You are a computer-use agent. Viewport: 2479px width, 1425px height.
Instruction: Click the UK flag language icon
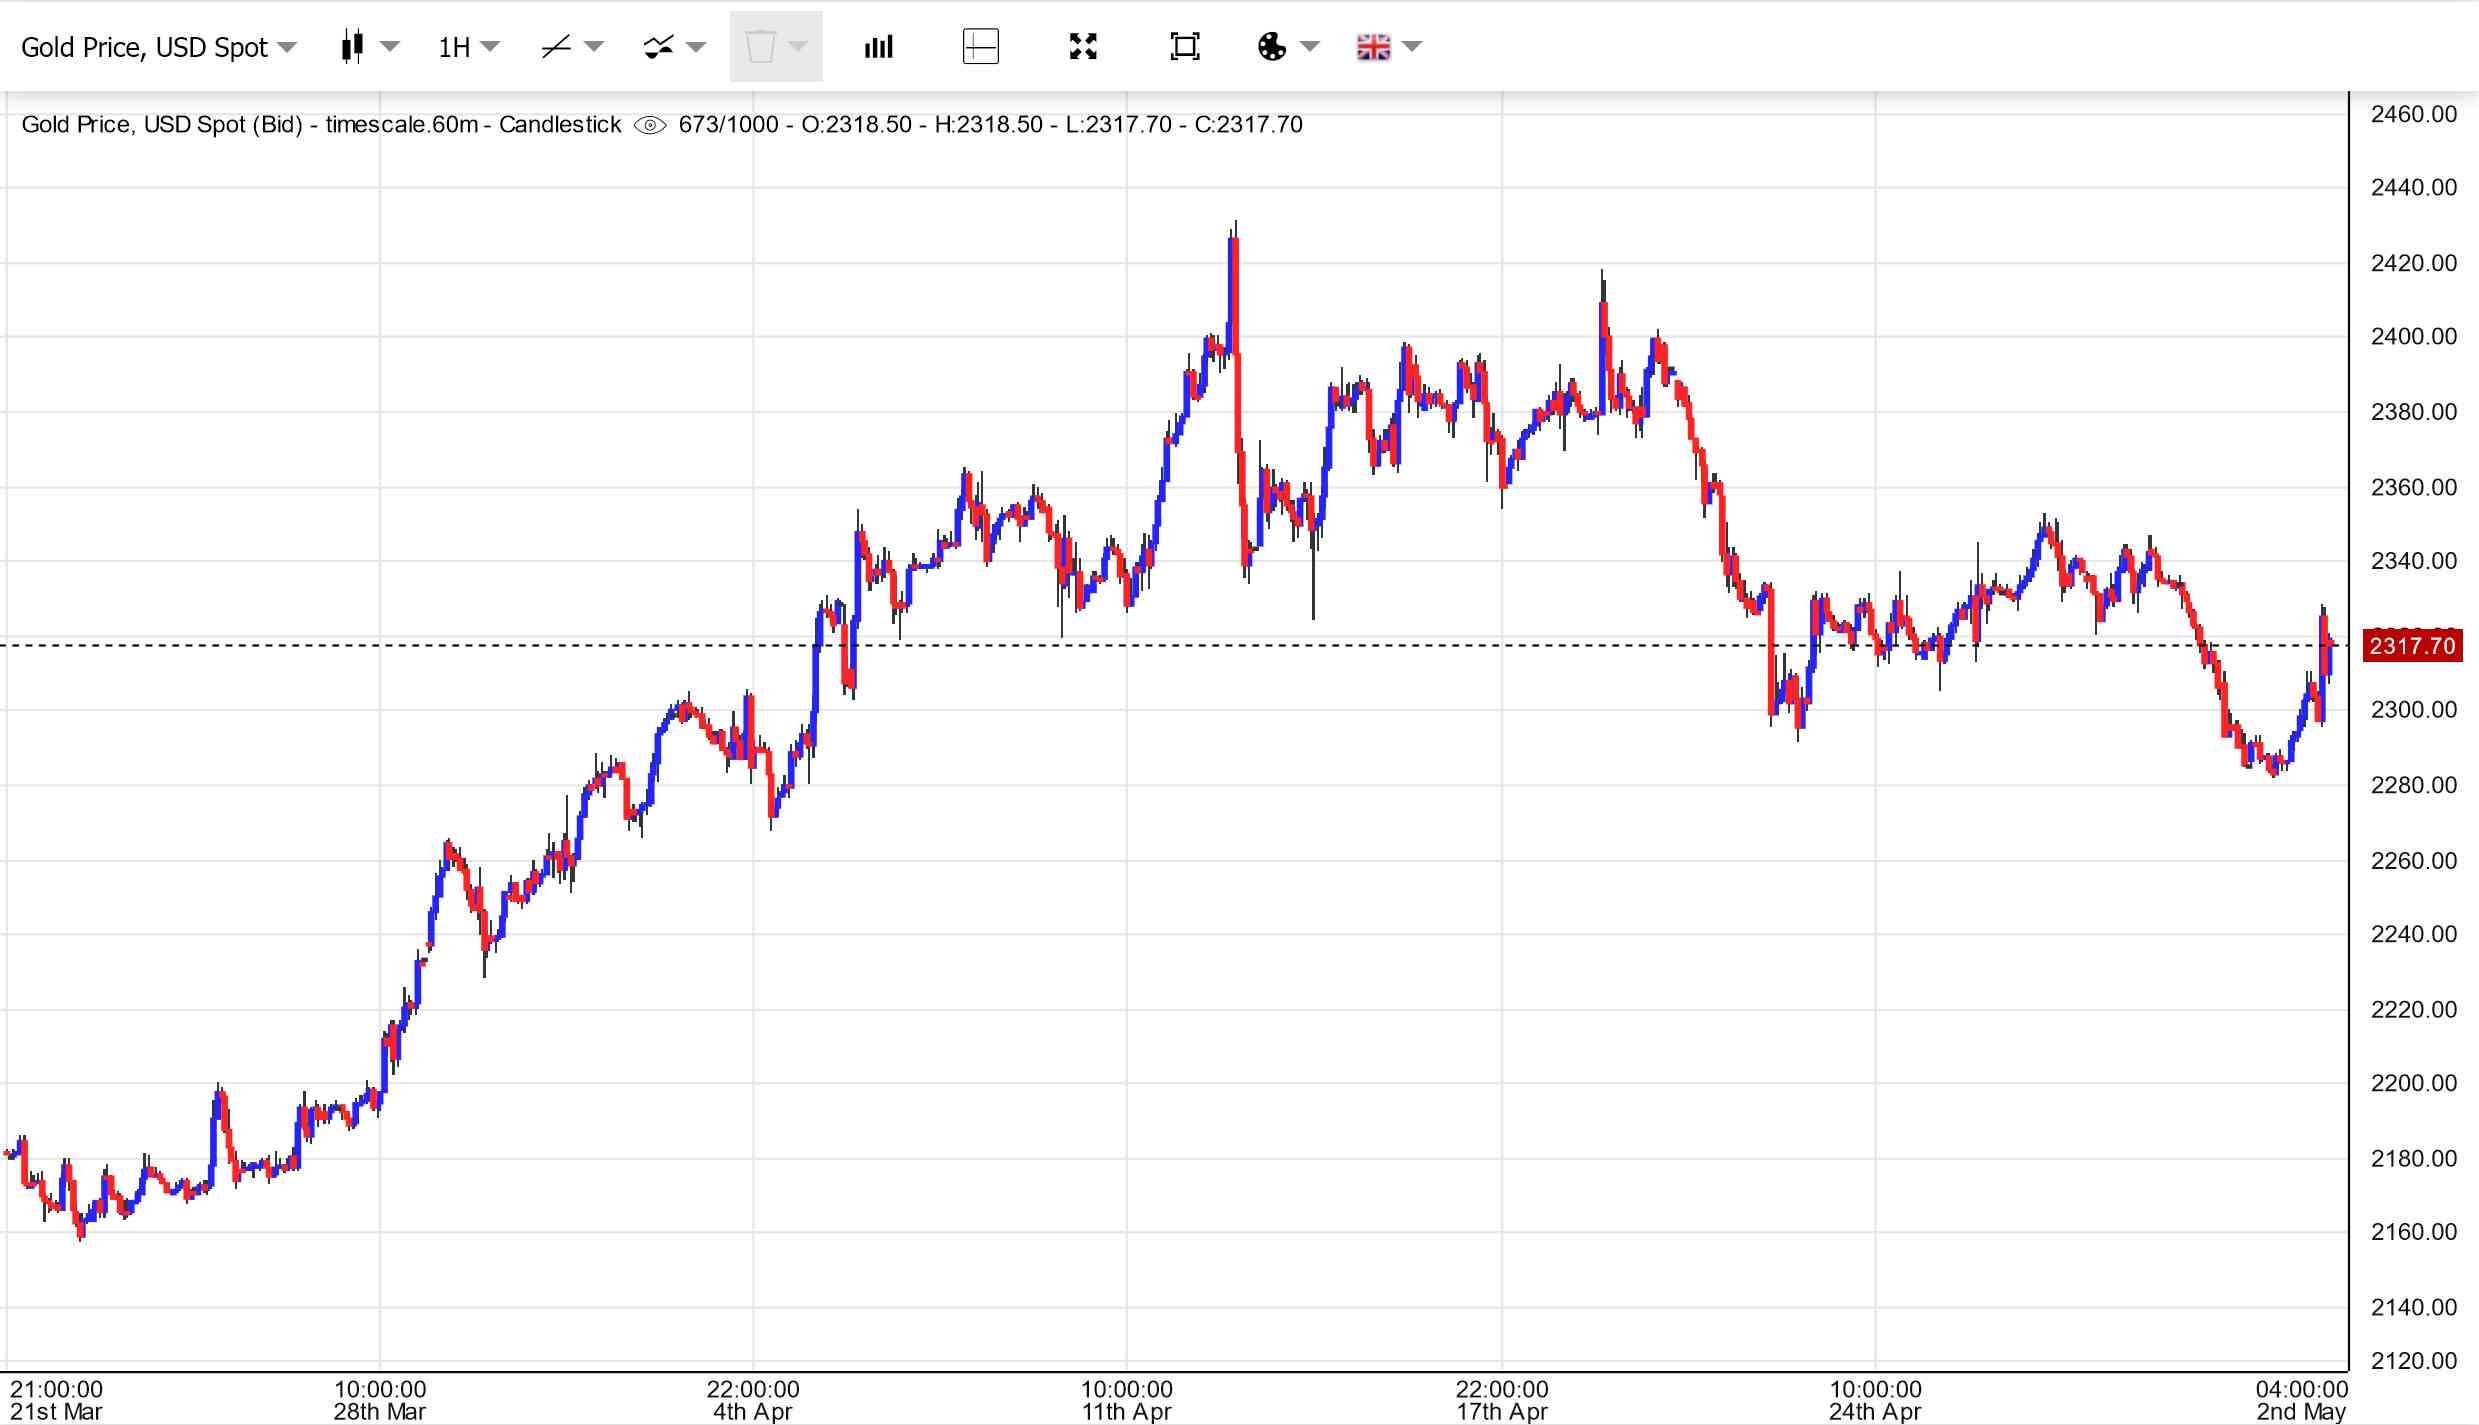1373,47
